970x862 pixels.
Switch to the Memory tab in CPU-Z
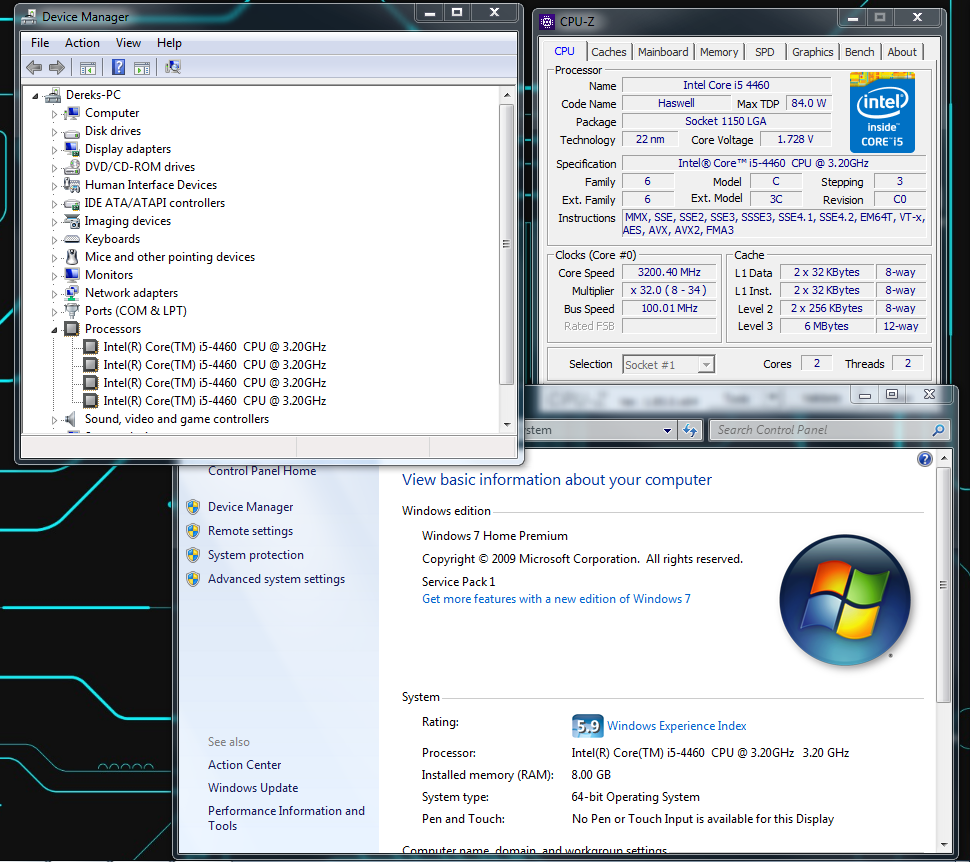click(719, 52)
